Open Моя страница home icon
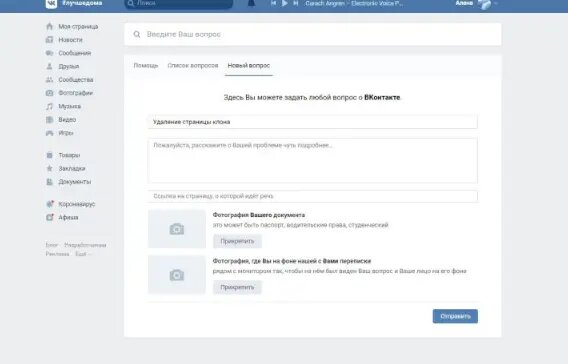The height and width of the screenshot is (364, 568). [x=50, y=26]
